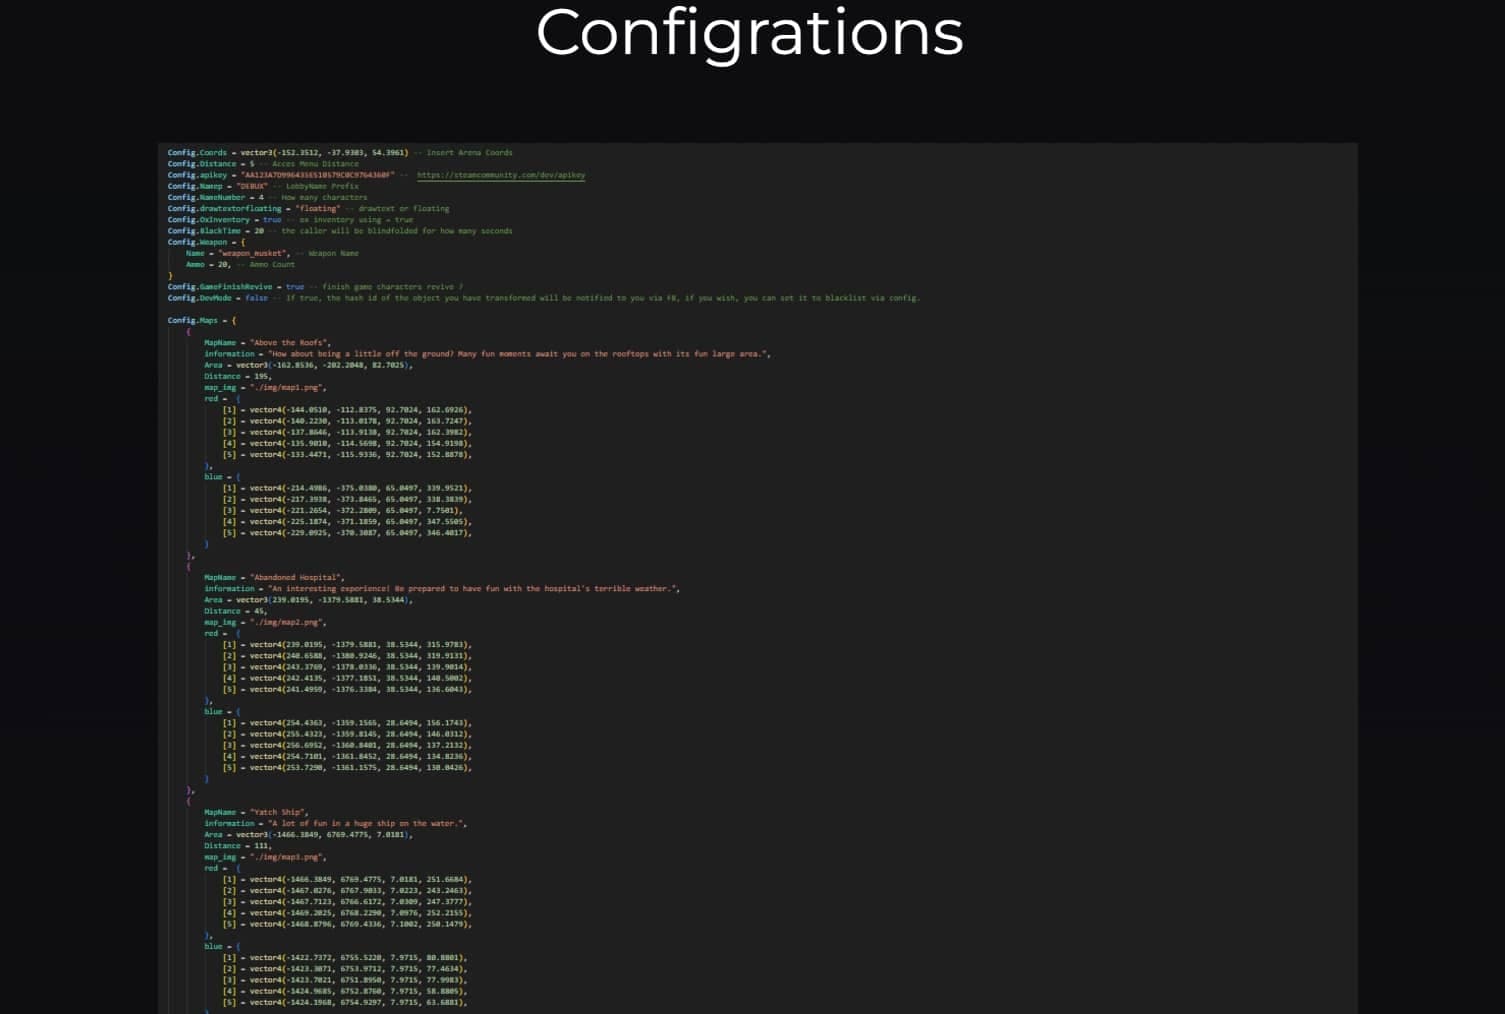Click the Config.Weapon table declaration
The image size is (1505, 1014).
(x=209, y=241)
